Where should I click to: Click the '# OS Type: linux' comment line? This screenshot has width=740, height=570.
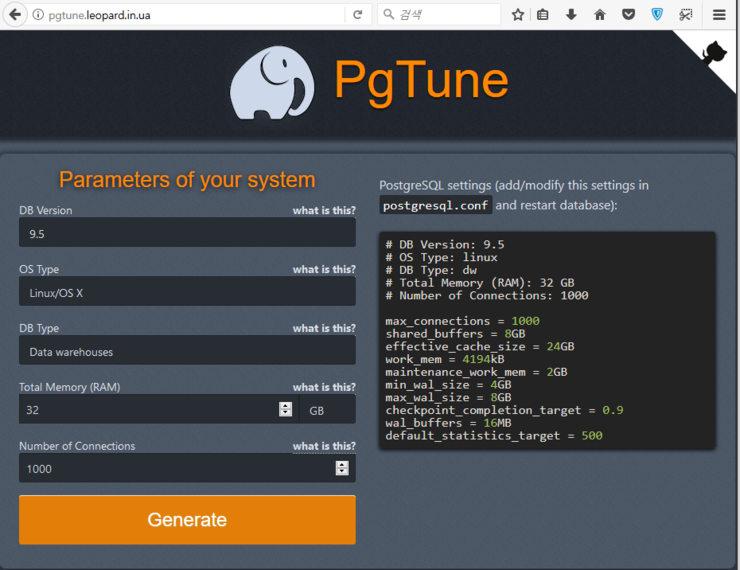tap(441, 258)
